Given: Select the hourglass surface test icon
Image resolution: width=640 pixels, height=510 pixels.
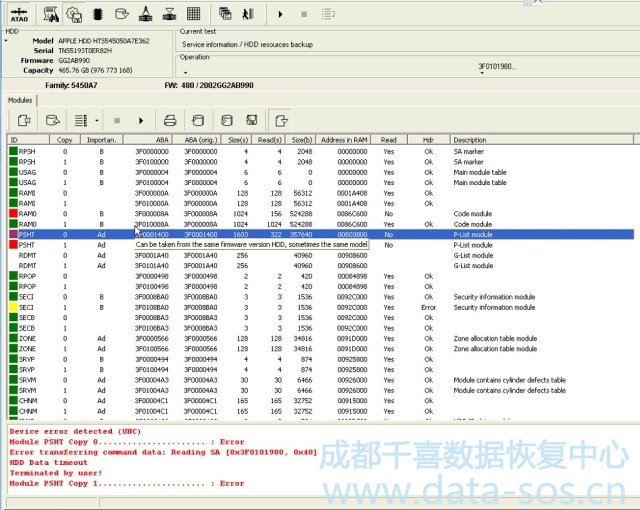Looking at the screenshot, I should pos(169,15).
